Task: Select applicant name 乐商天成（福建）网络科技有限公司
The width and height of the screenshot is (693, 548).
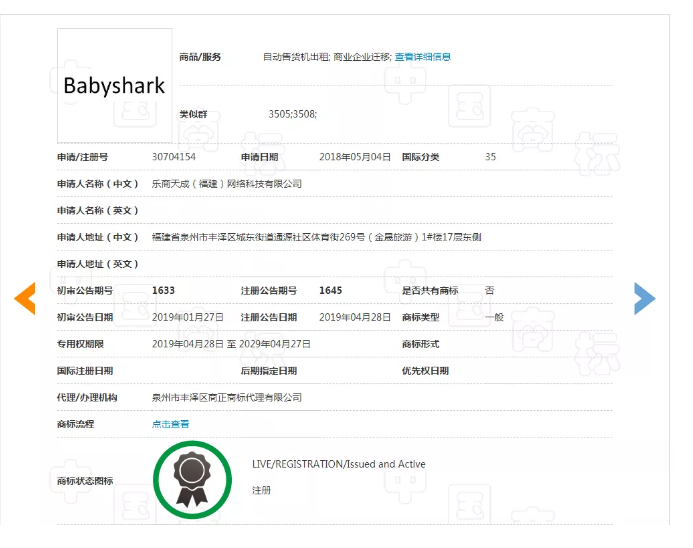Action: 226,184
